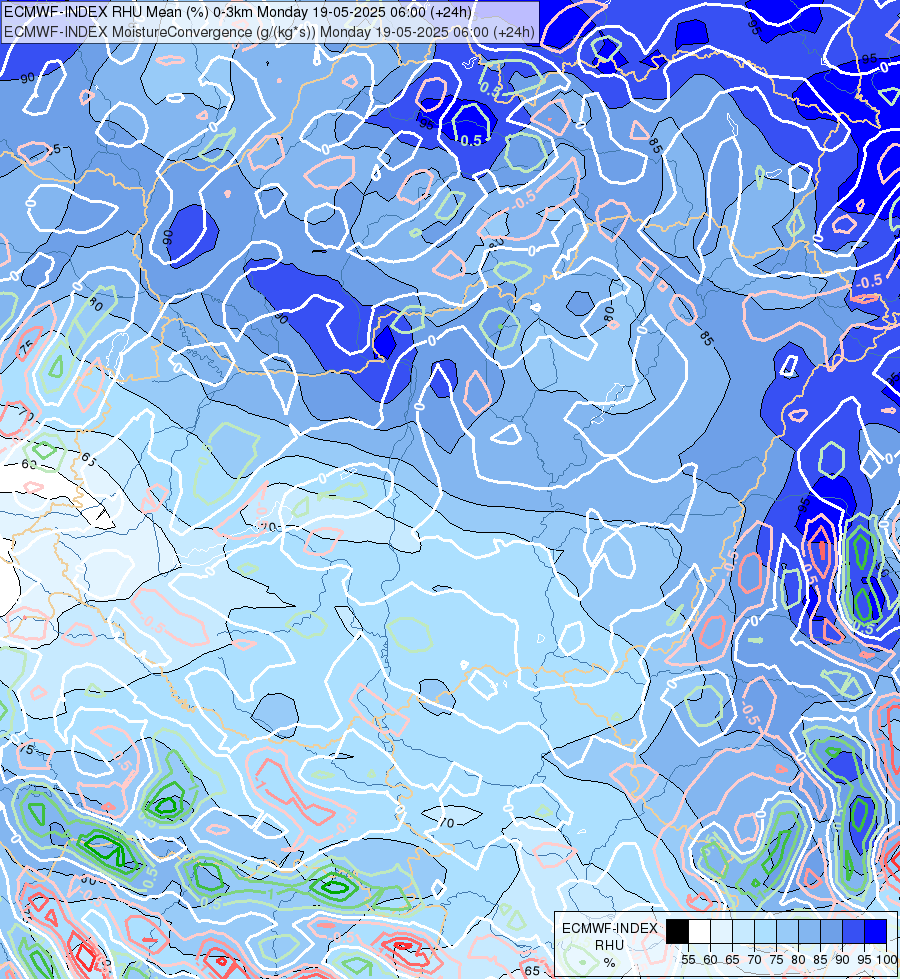Select the legend swatch for 65-70% humidity
The width and height of the screenshot is (900, 979).
coord(743,931)
